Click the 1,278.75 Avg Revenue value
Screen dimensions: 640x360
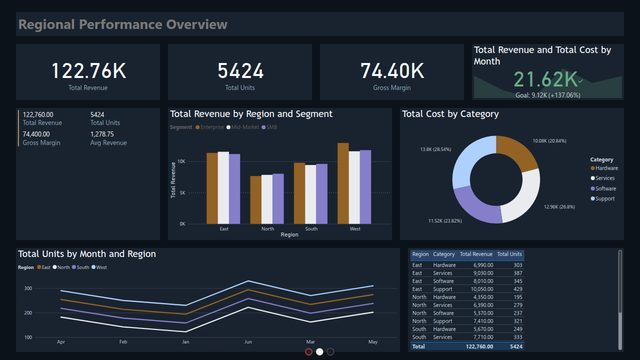click(x=102, y=134)
